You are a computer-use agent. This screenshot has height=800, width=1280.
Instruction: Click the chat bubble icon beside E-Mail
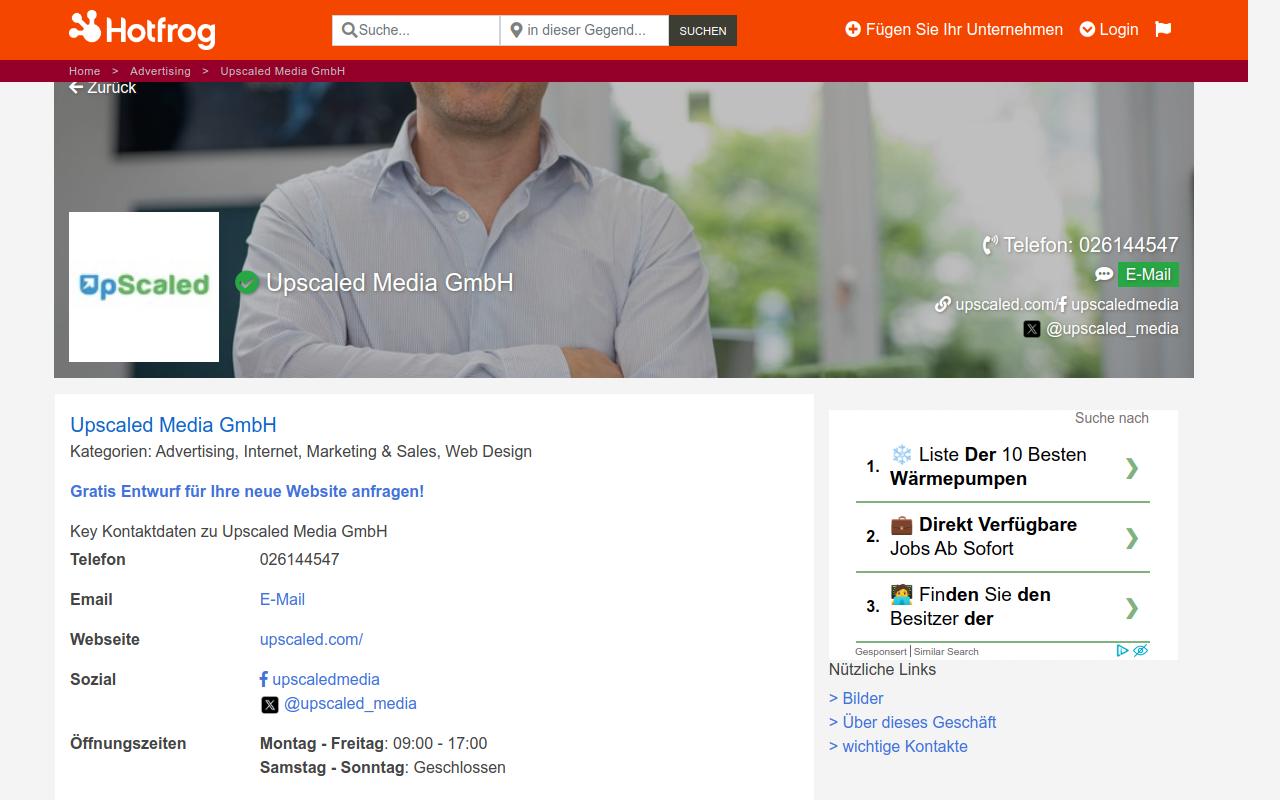[1103, 273]
